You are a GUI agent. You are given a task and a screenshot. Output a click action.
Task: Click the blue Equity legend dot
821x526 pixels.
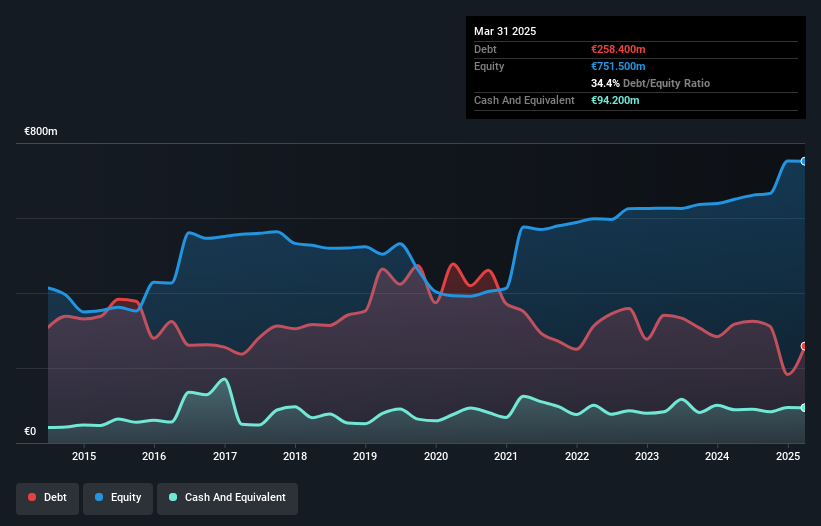pyautogui.click(x=99, y=497)
